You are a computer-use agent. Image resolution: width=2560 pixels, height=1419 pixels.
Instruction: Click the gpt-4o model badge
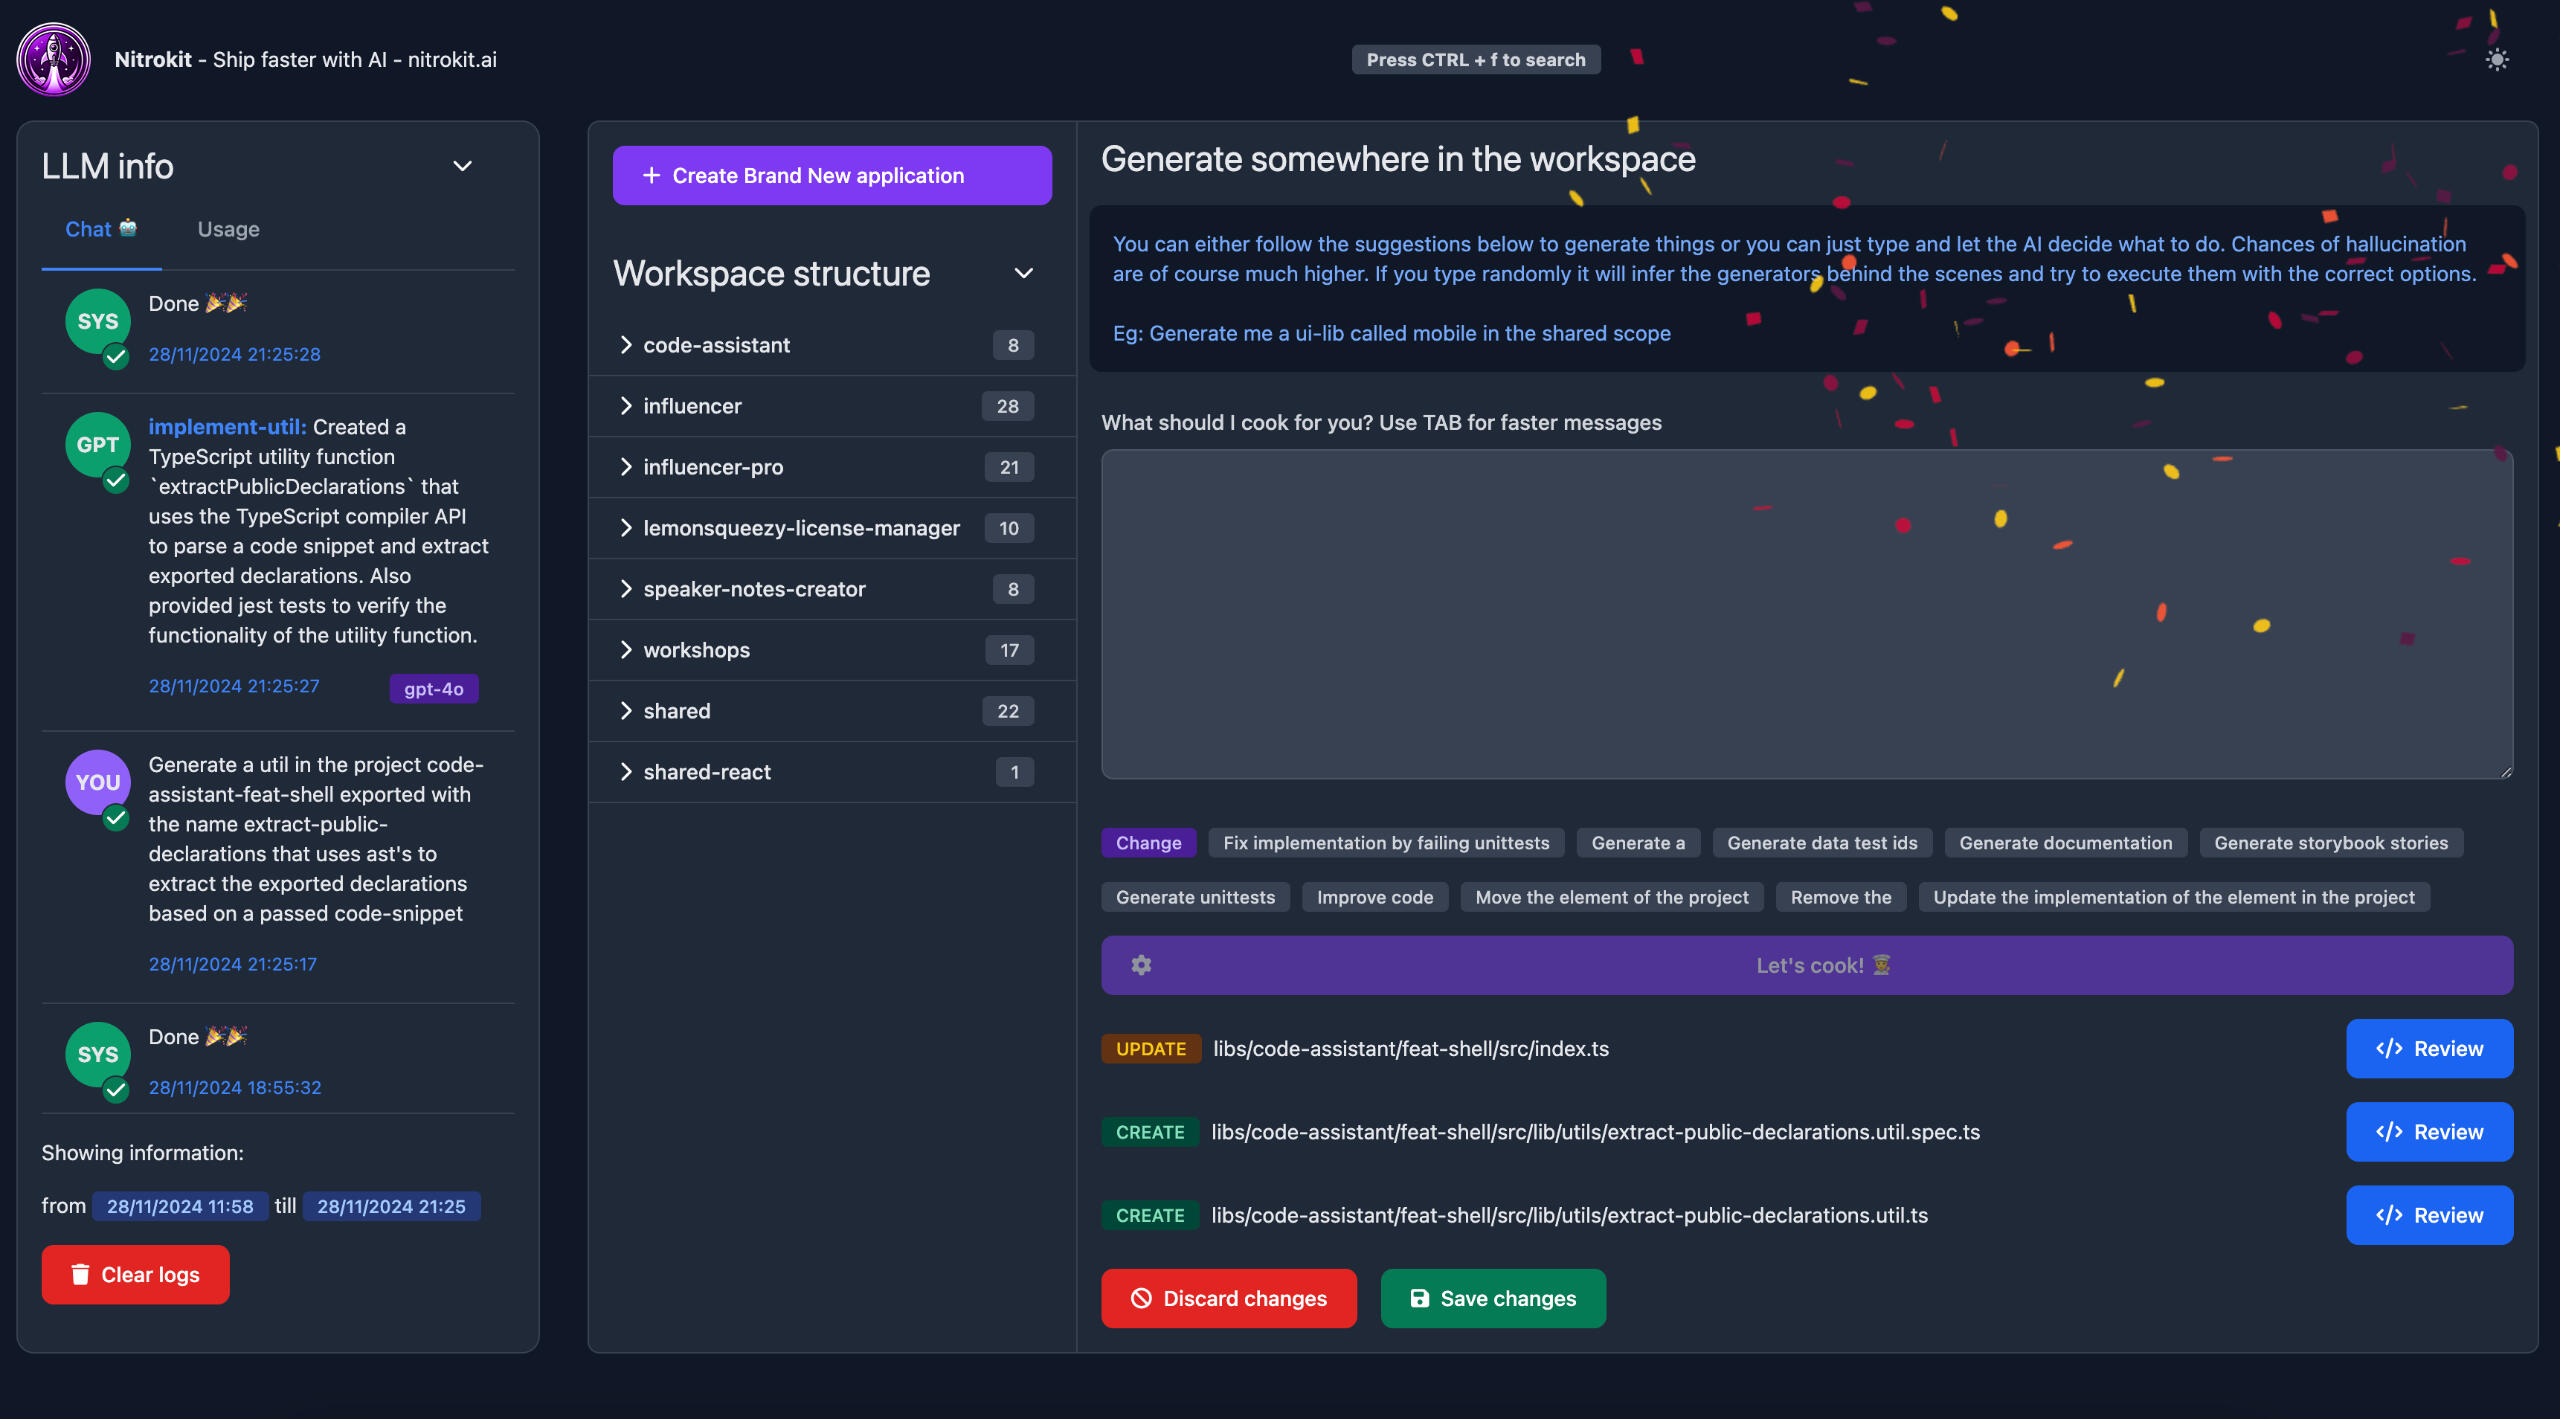pyautogui.click(x=433, y=689)
